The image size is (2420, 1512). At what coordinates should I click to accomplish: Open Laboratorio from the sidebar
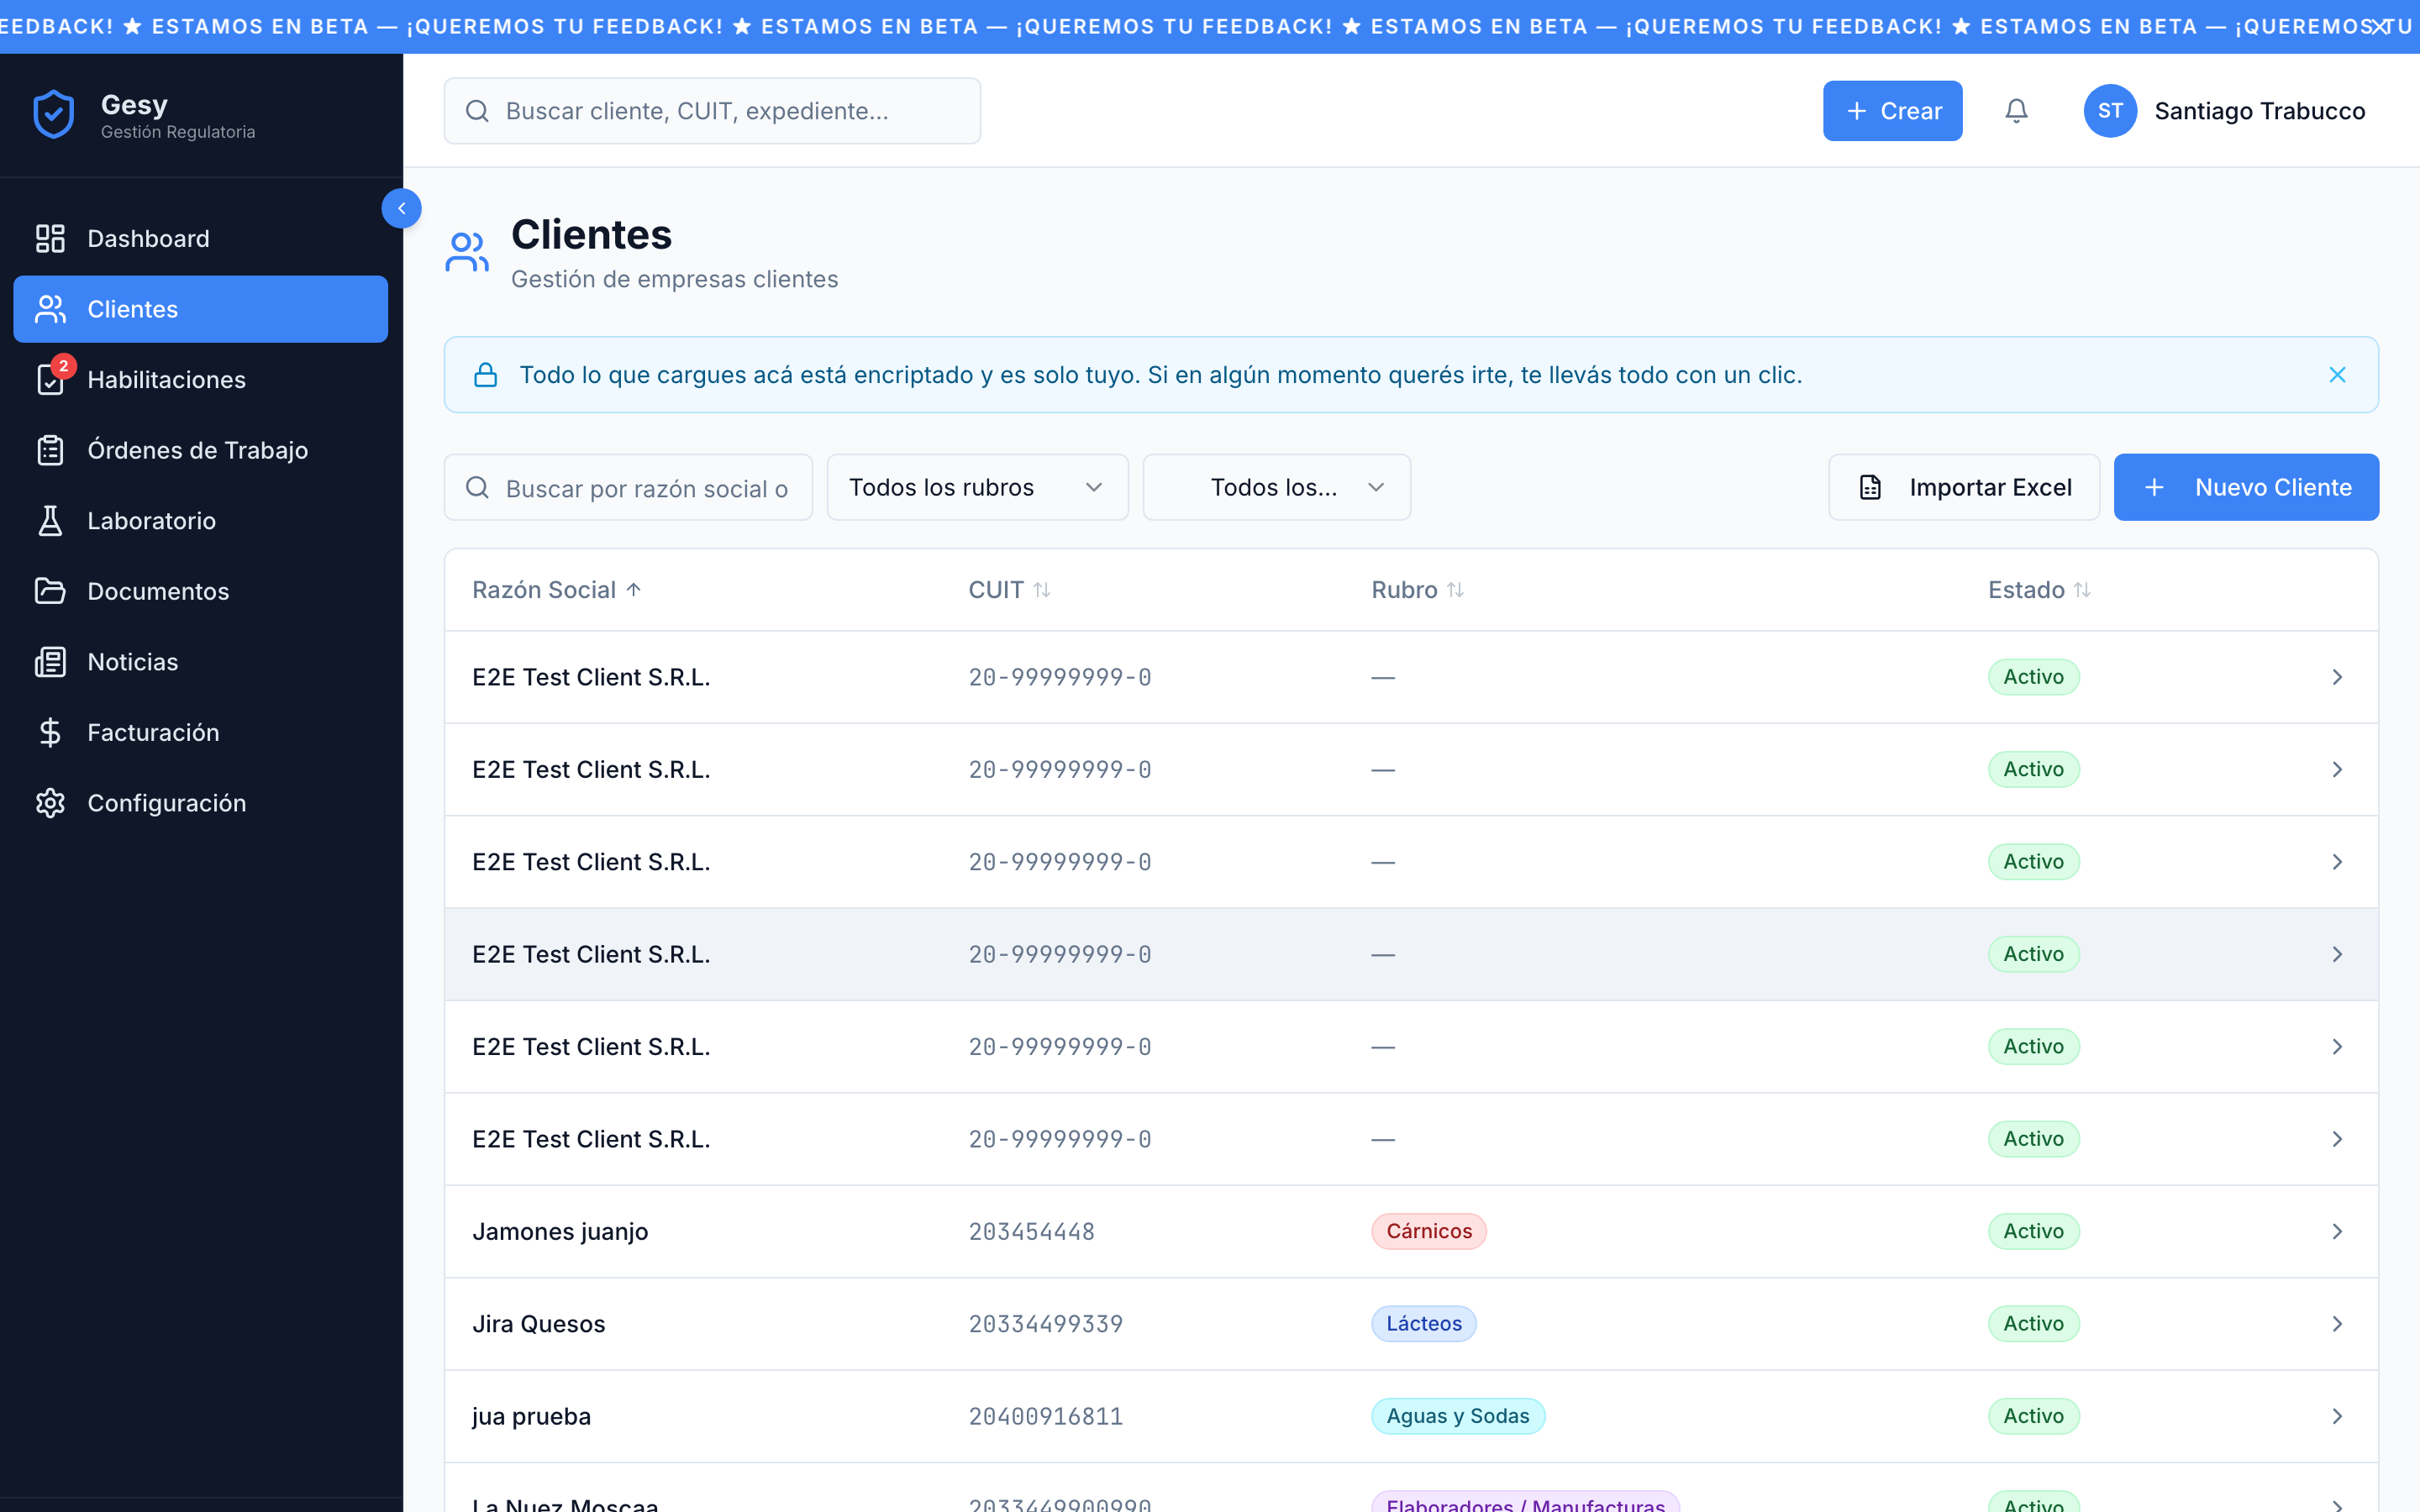coord(151,521)
